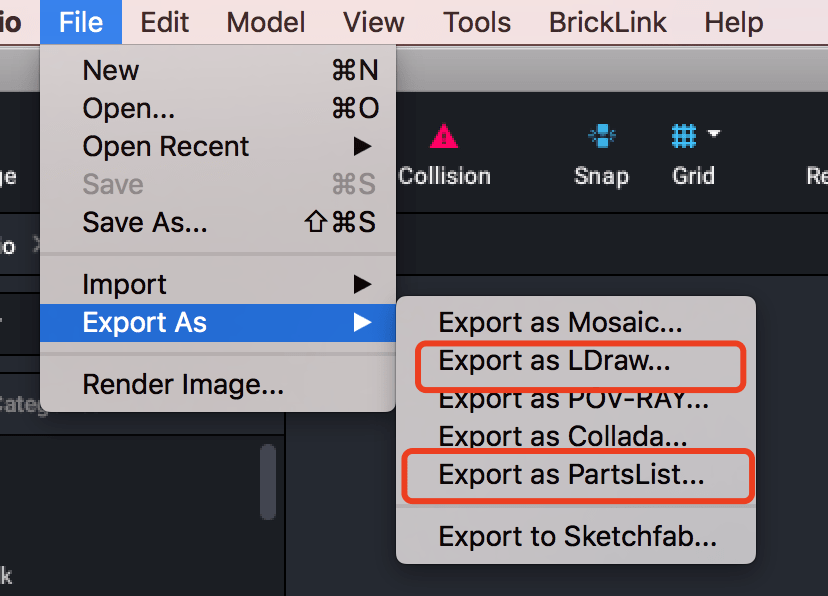The image size is (828, 596).
Task: Choose Export as Mosaic...
Action: pos(560,323)
